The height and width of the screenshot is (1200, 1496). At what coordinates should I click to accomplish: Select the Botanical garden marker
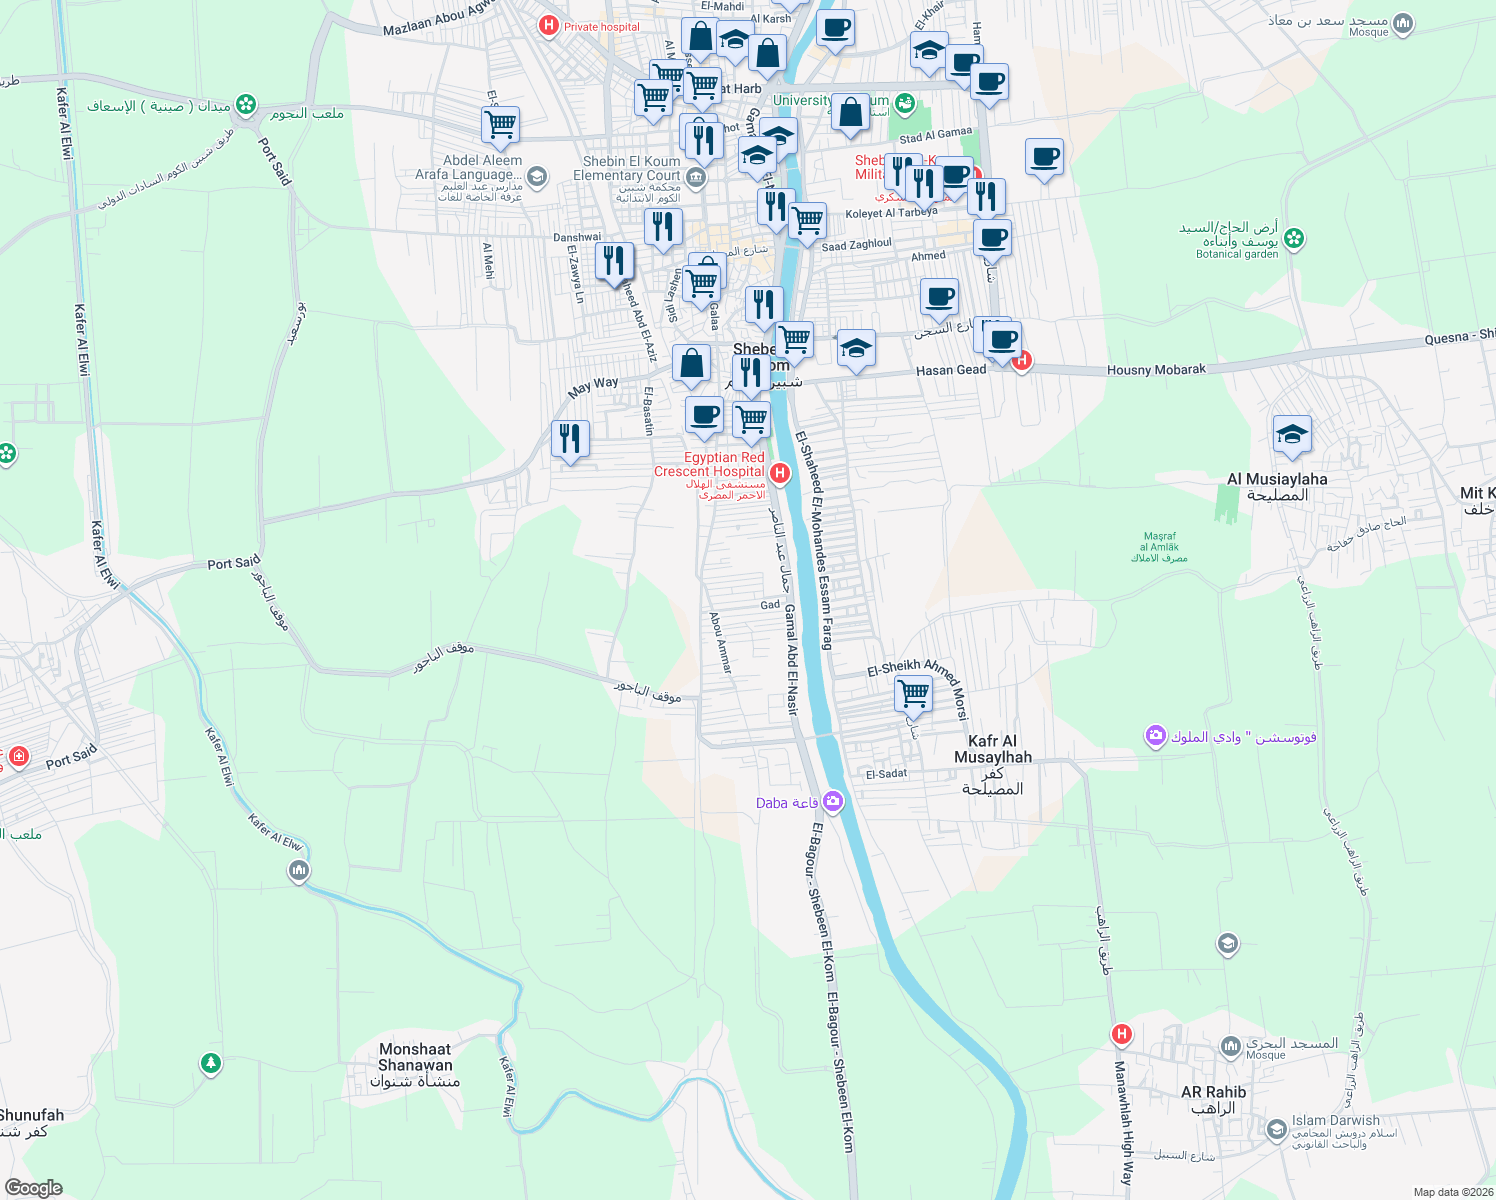pos(1293,238)
